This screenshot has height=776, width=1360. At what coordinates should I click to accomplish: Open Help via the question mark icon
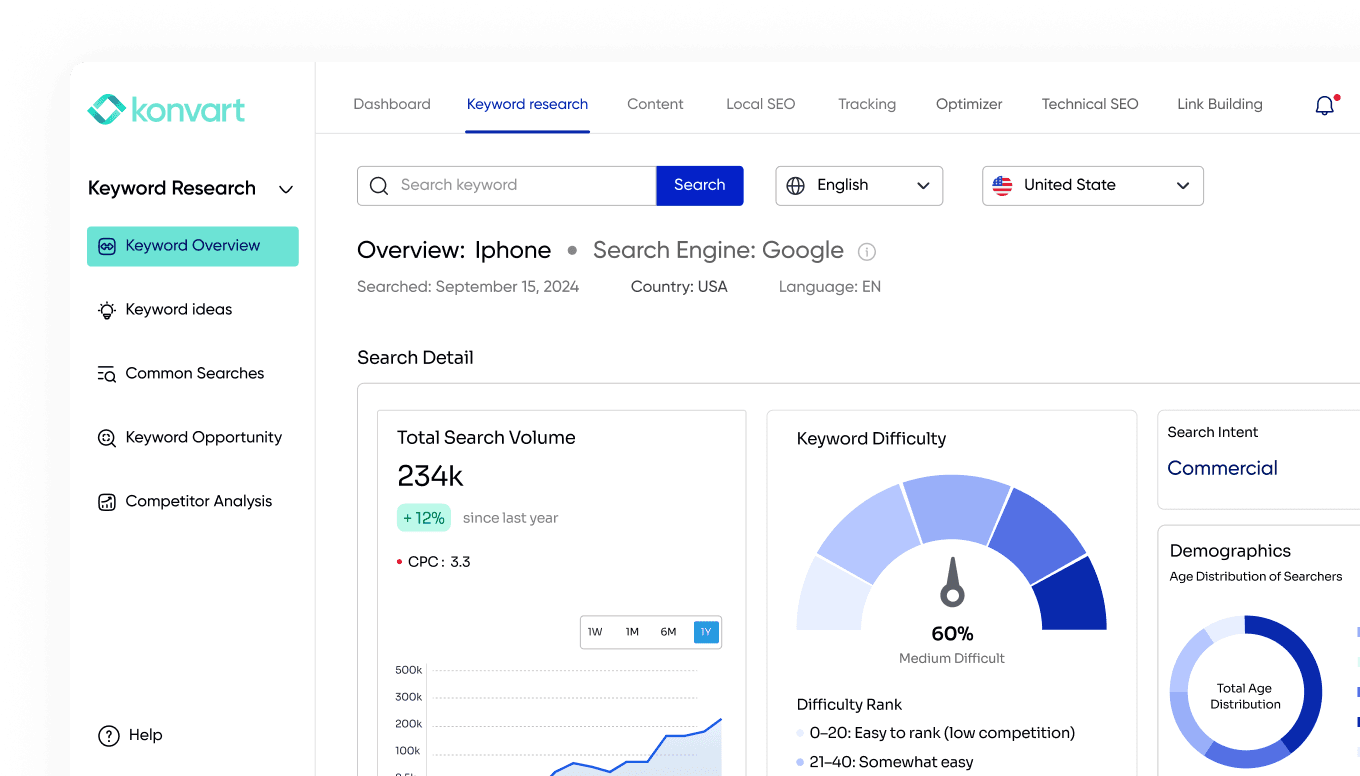point(107,735)
